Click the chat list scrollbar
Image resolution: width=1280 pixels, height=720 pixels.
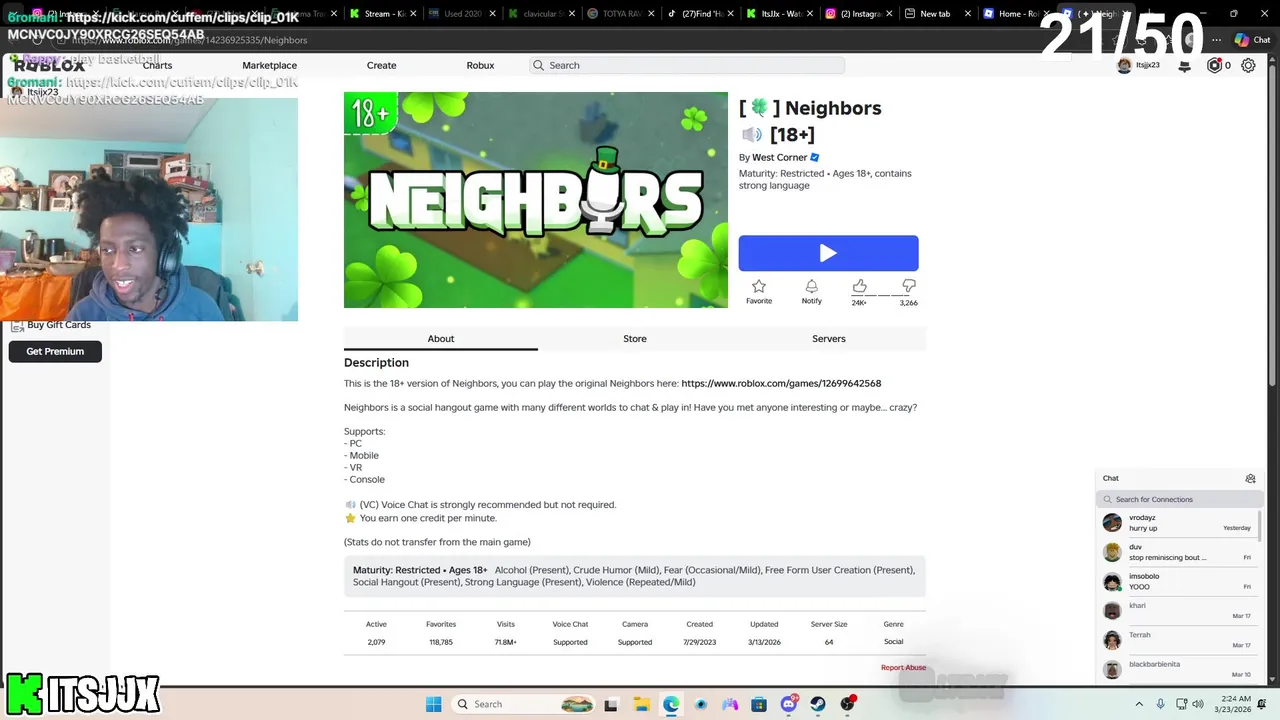tap(1259, 525)
